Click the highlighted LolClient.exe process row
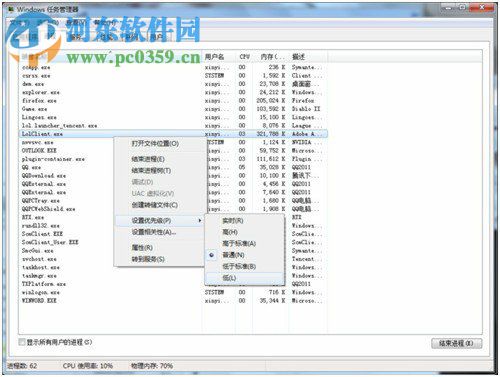Viewport: 500px width, 377px height. click(x=173, y=134)
